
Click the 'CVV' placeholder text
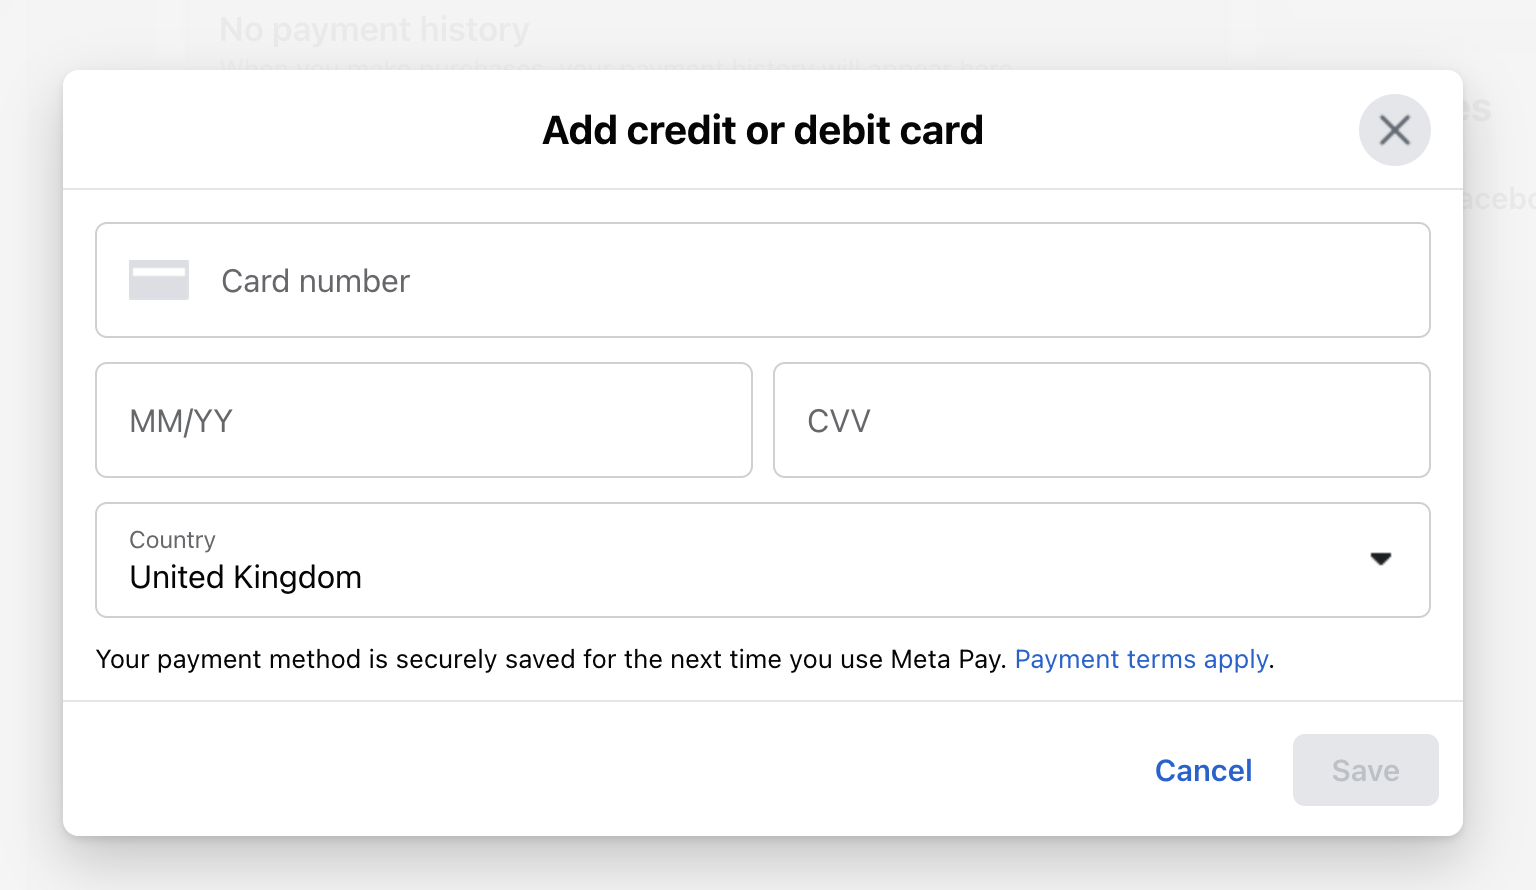point(839,421)
